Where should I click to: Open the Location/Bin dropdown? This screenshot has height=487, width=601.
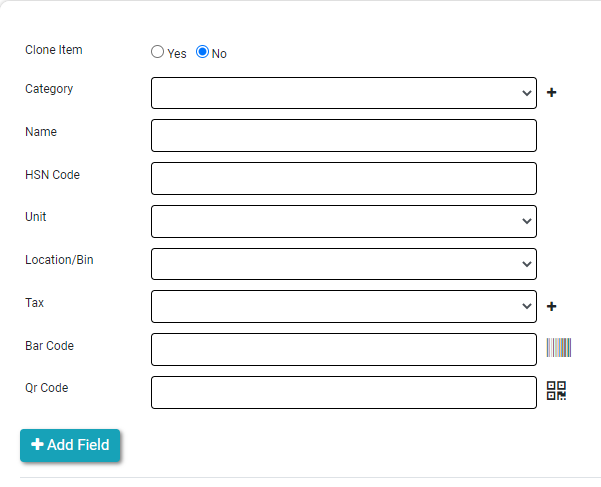coord(343,264)
